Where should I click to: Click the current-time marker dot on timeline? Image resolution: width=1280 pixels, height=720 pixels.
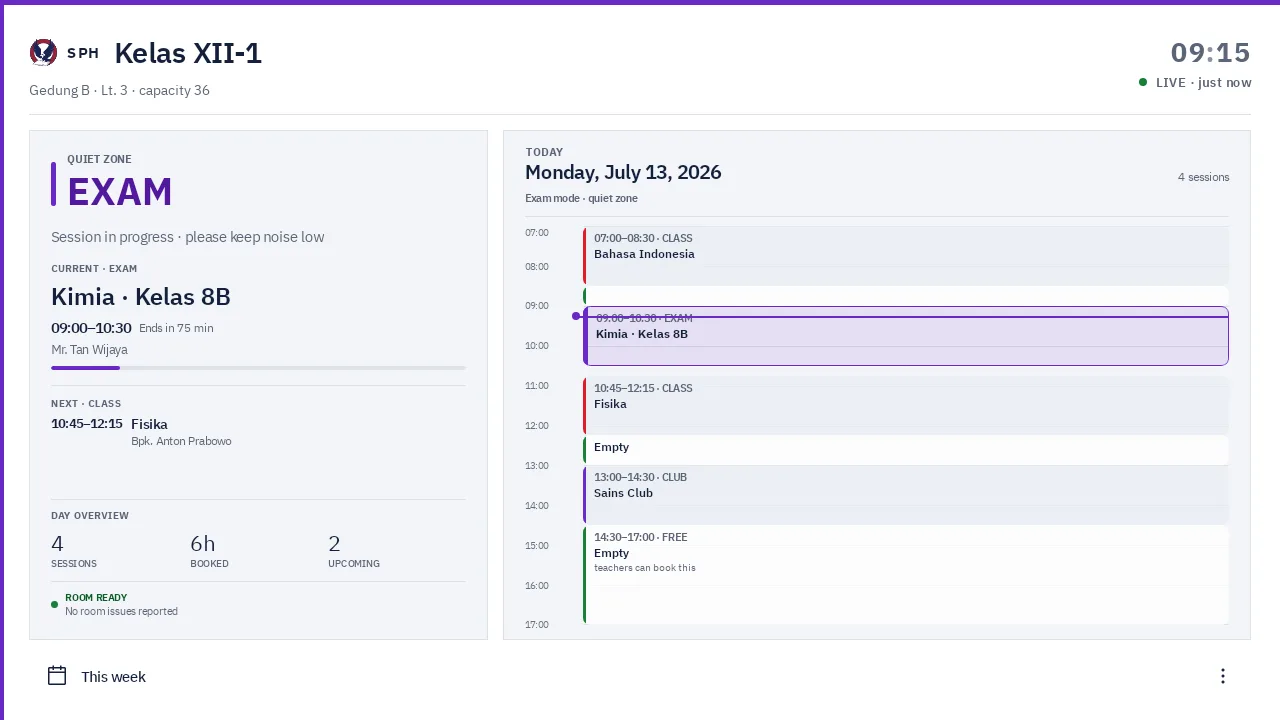[576, 316]
